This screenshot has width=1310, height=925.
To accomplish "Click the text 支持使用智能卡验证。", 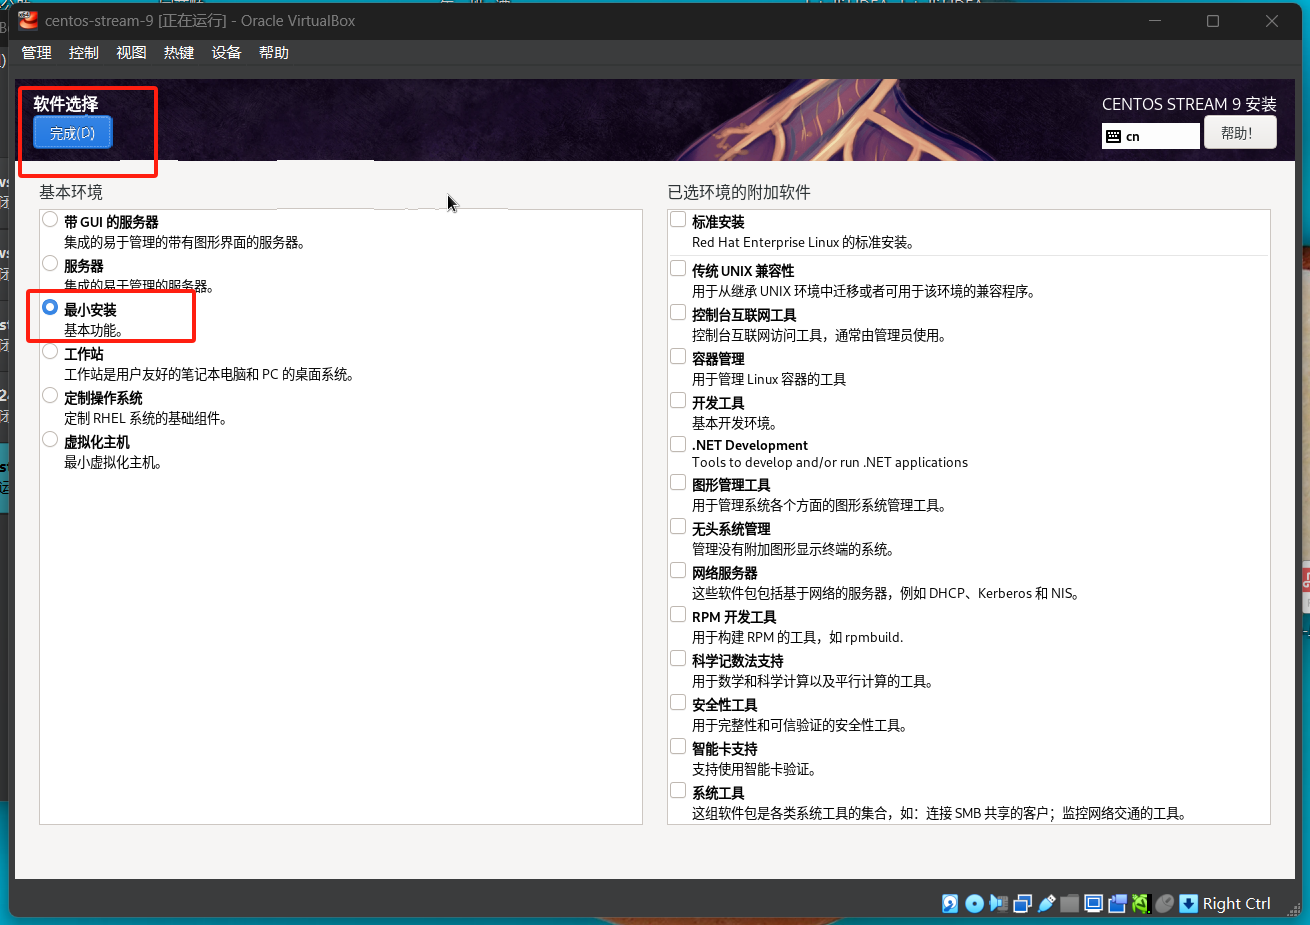I will tap(755, 769).
